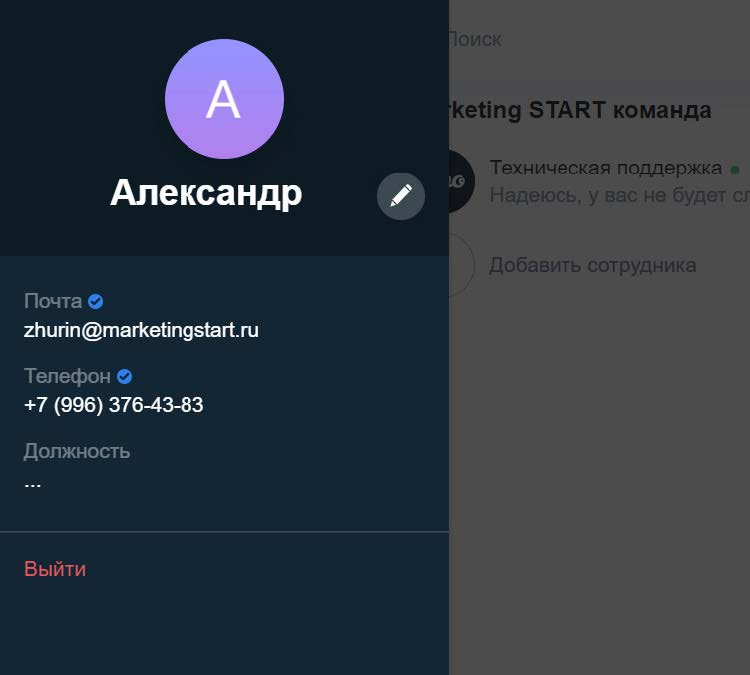
Task: Click the Почта label
Action: click(x=53, y=301)
